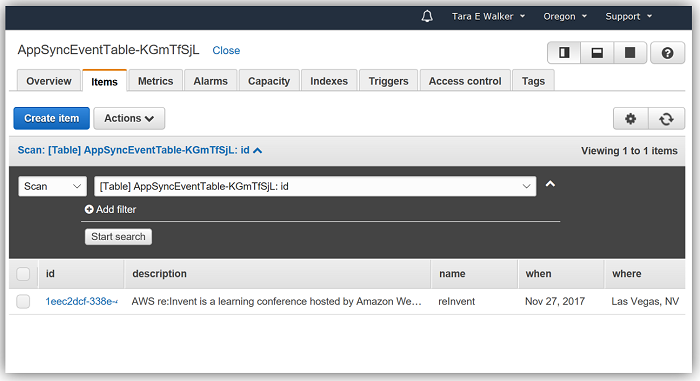700x381 pixels.
Task: Switch to bottom panel layout icon
Action: pos(597,53)
